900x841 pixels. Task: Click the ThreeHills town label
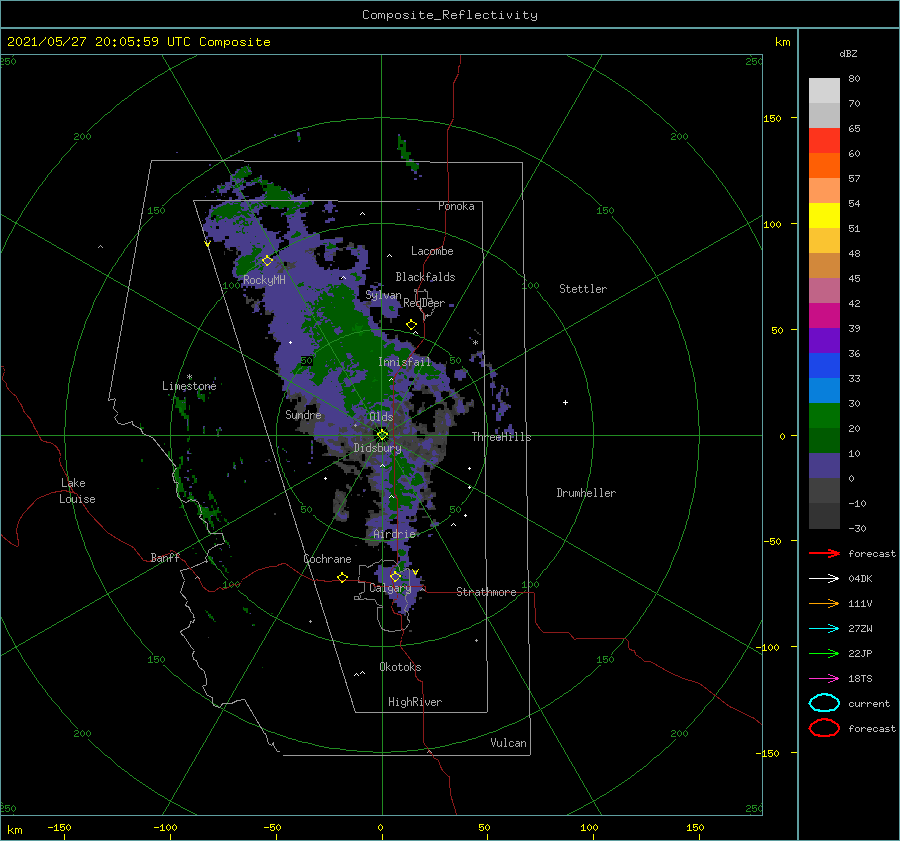pyautogui.click(x=501, y=437)
